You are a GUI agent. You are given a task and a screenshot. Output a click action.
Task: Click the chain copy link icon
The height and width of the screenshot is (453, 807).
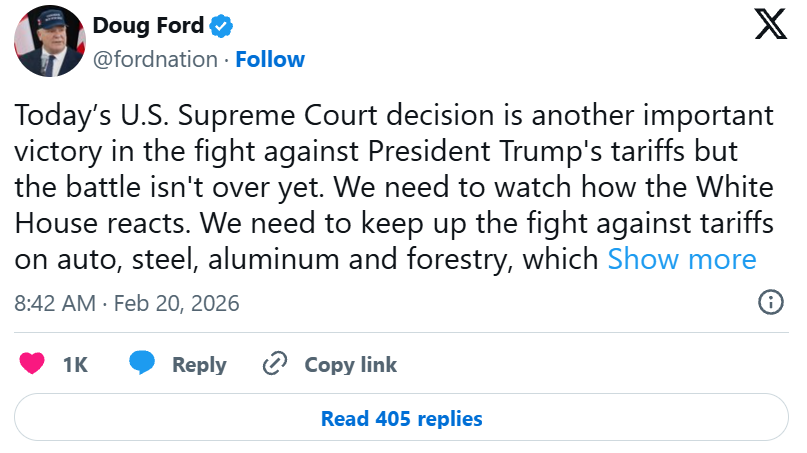(274, 364)
